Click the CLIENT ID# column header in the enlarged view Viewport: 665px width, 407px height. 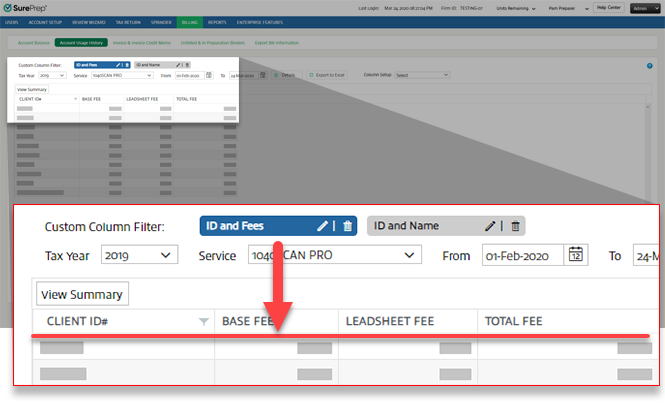77,321
